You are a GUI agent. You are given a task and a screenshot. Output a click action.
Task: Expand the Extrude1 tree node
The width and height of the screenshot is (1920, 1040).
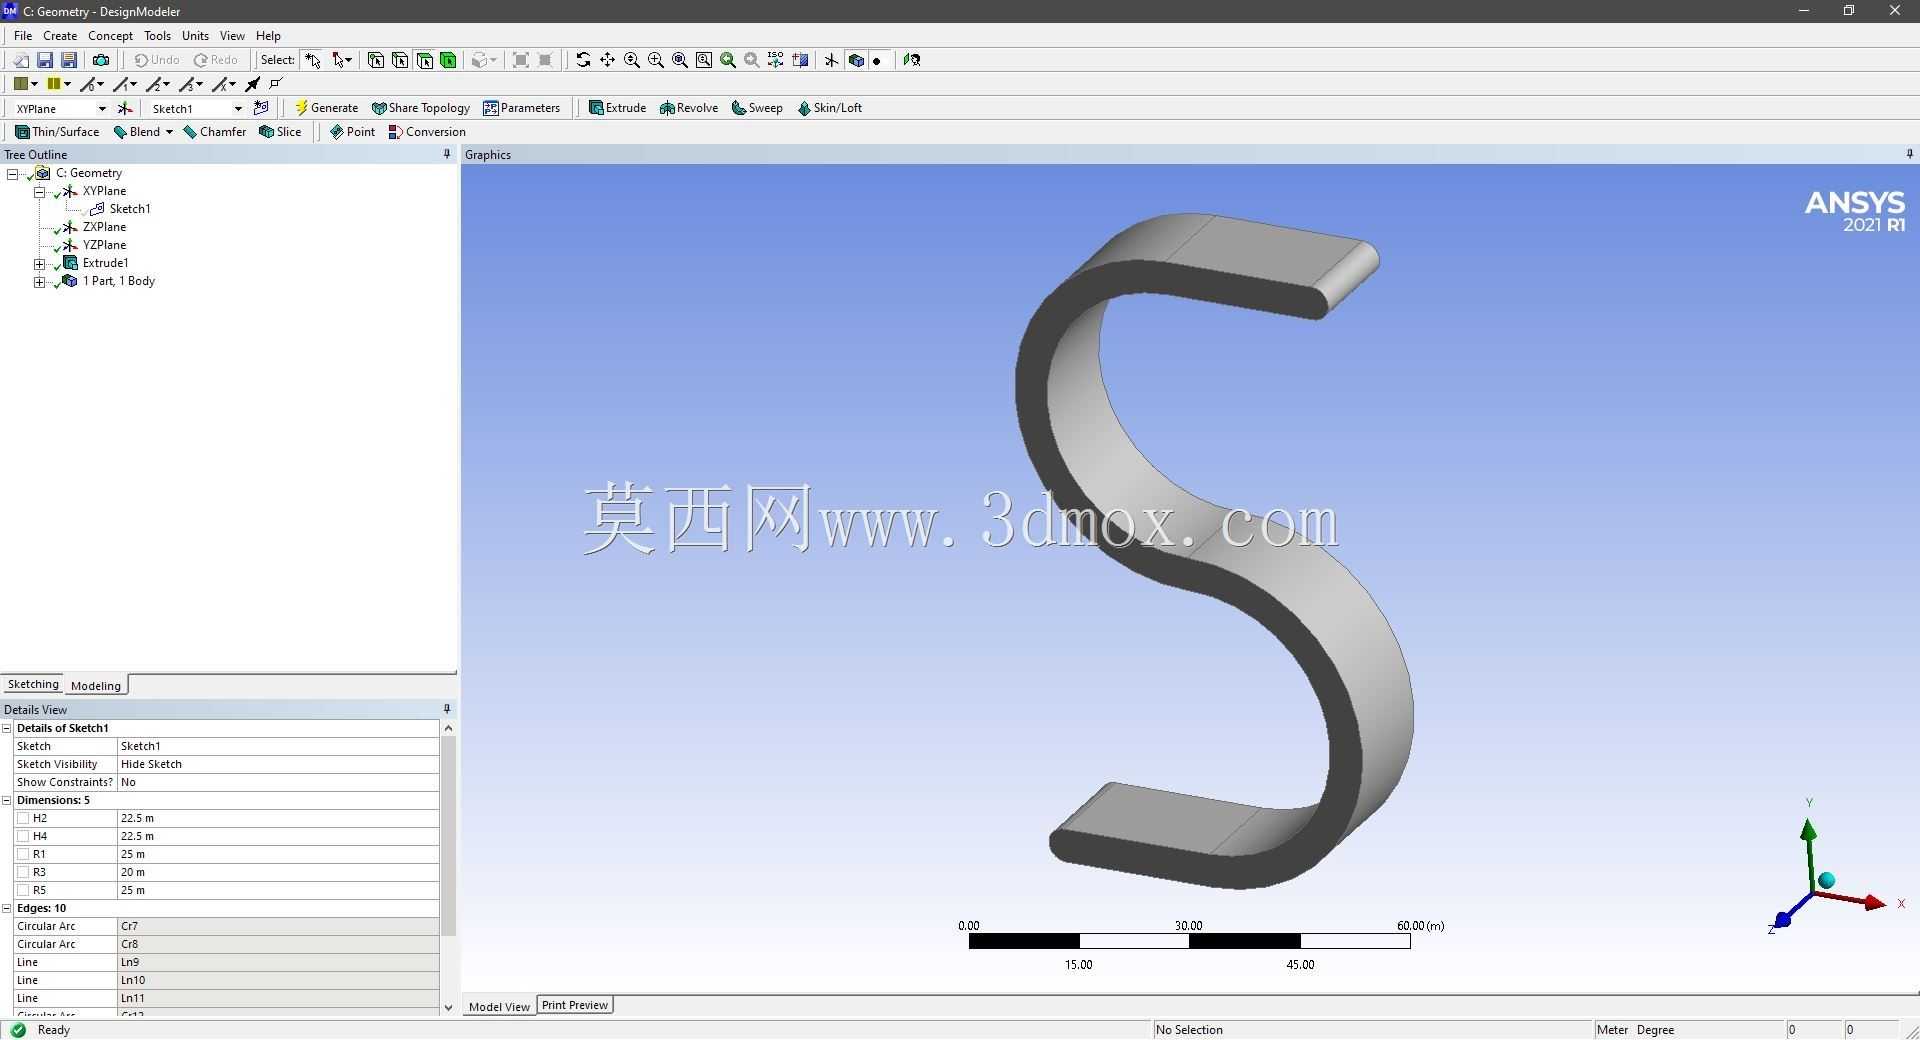coord(40,263)
